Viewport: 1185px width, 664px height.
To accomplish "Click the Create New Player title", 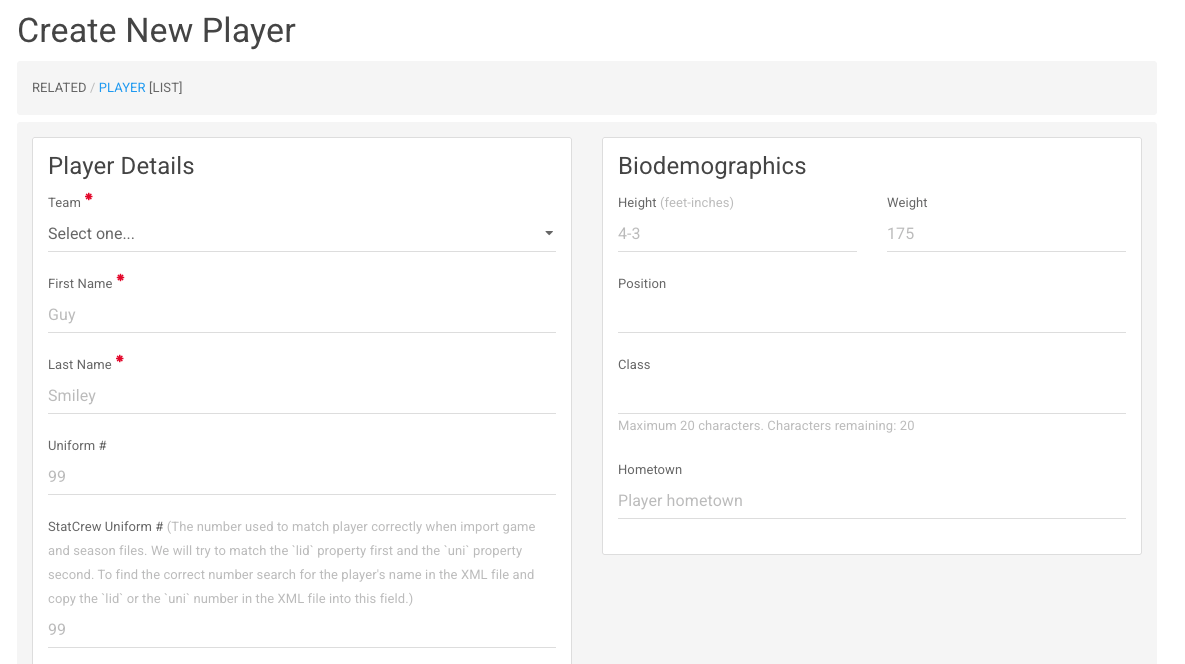I will pyautogui.click(x=156, y=30).
